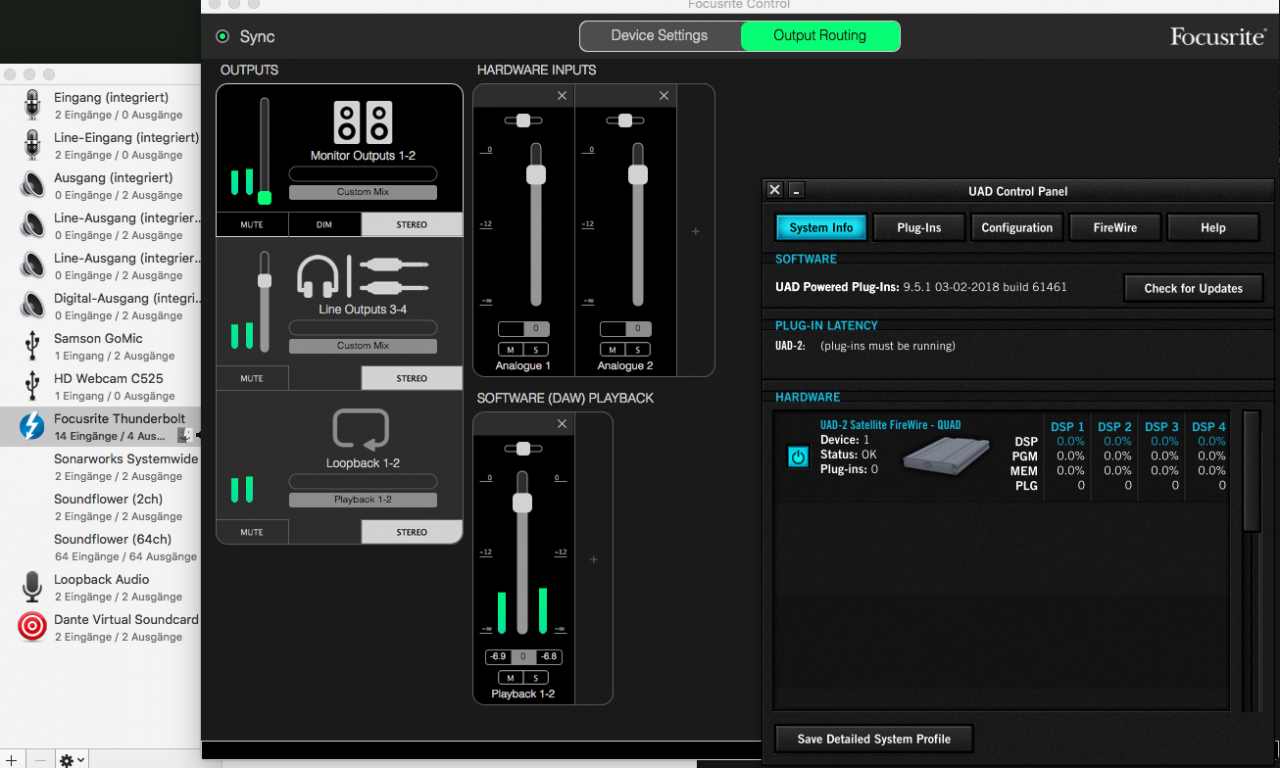Toggle UAD-2 Satellite device power icon
The width and height of the screenshot is (1280, 768).
tap(798, 457)
